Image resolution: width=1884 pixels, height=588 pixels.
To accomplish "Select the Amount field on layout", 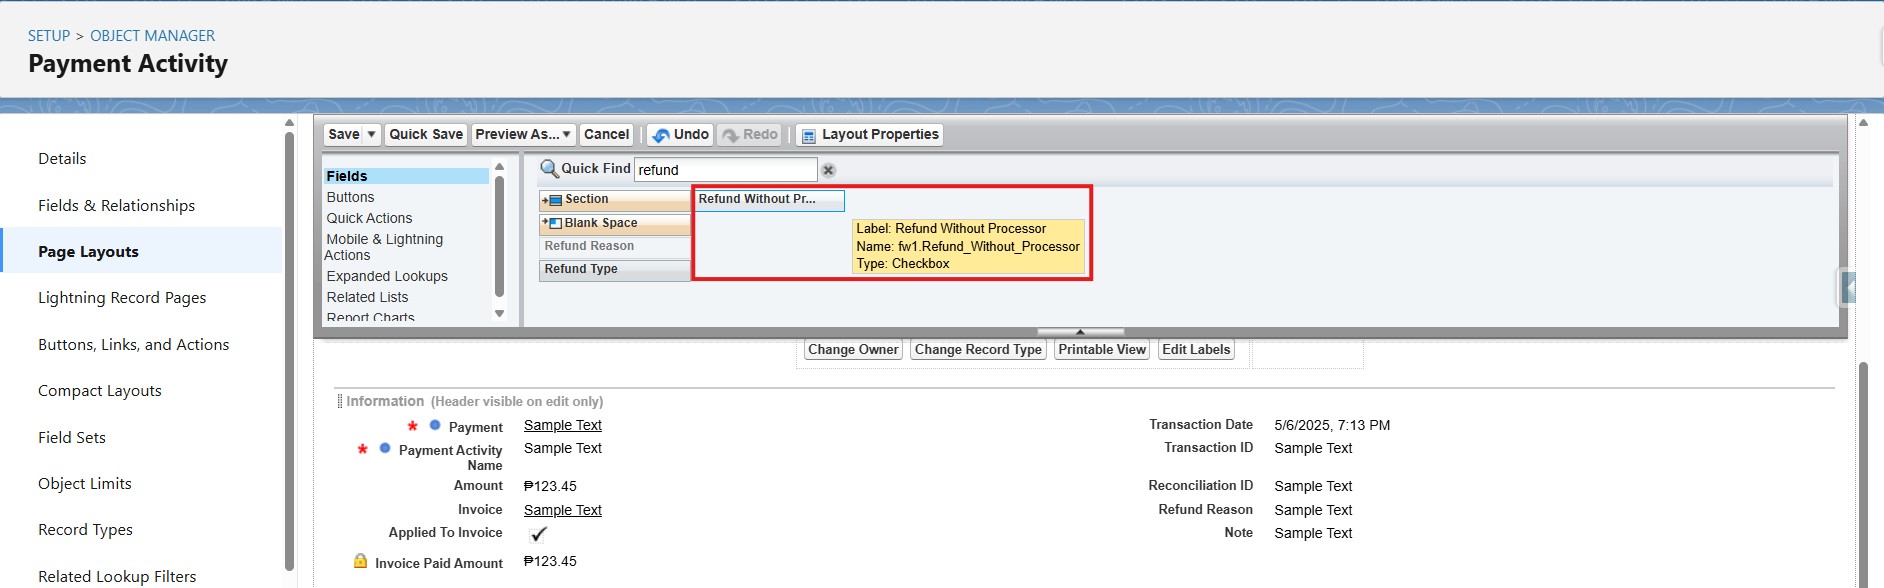I will coord(478,486).
